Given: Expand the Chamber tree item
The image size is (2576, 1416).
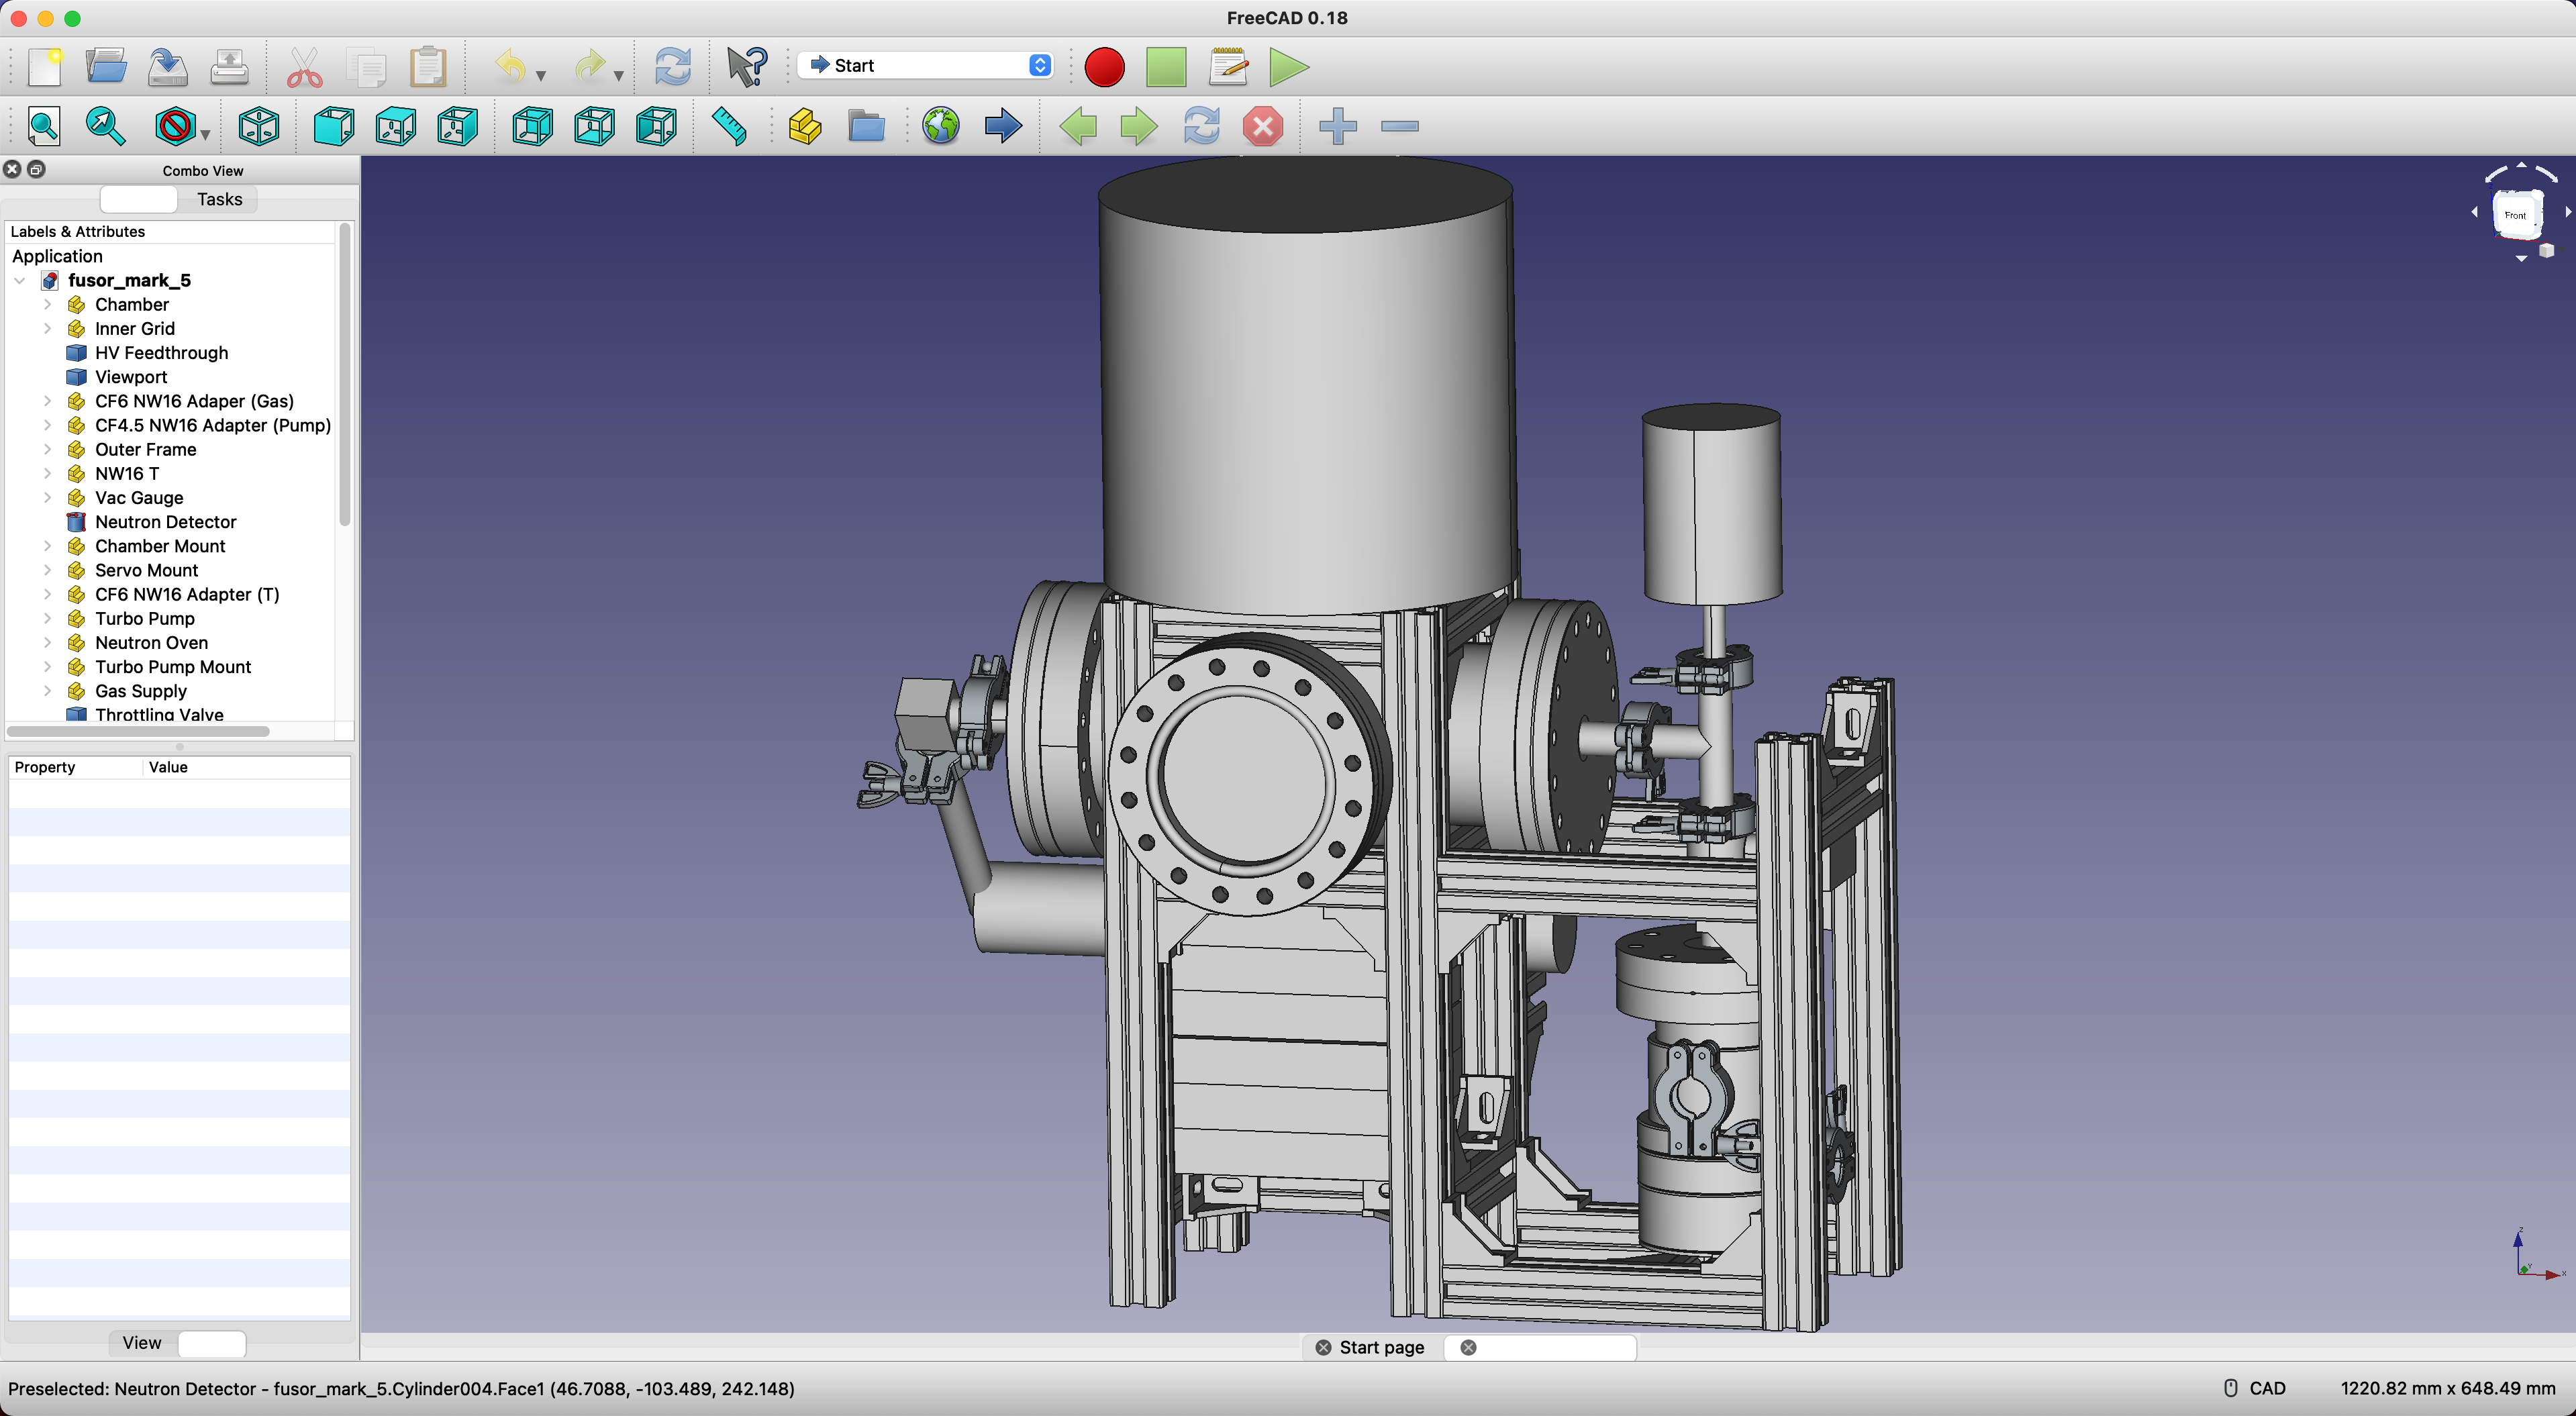Looking at the screenshot, I should pyautogui.click(x=47, y=304).
